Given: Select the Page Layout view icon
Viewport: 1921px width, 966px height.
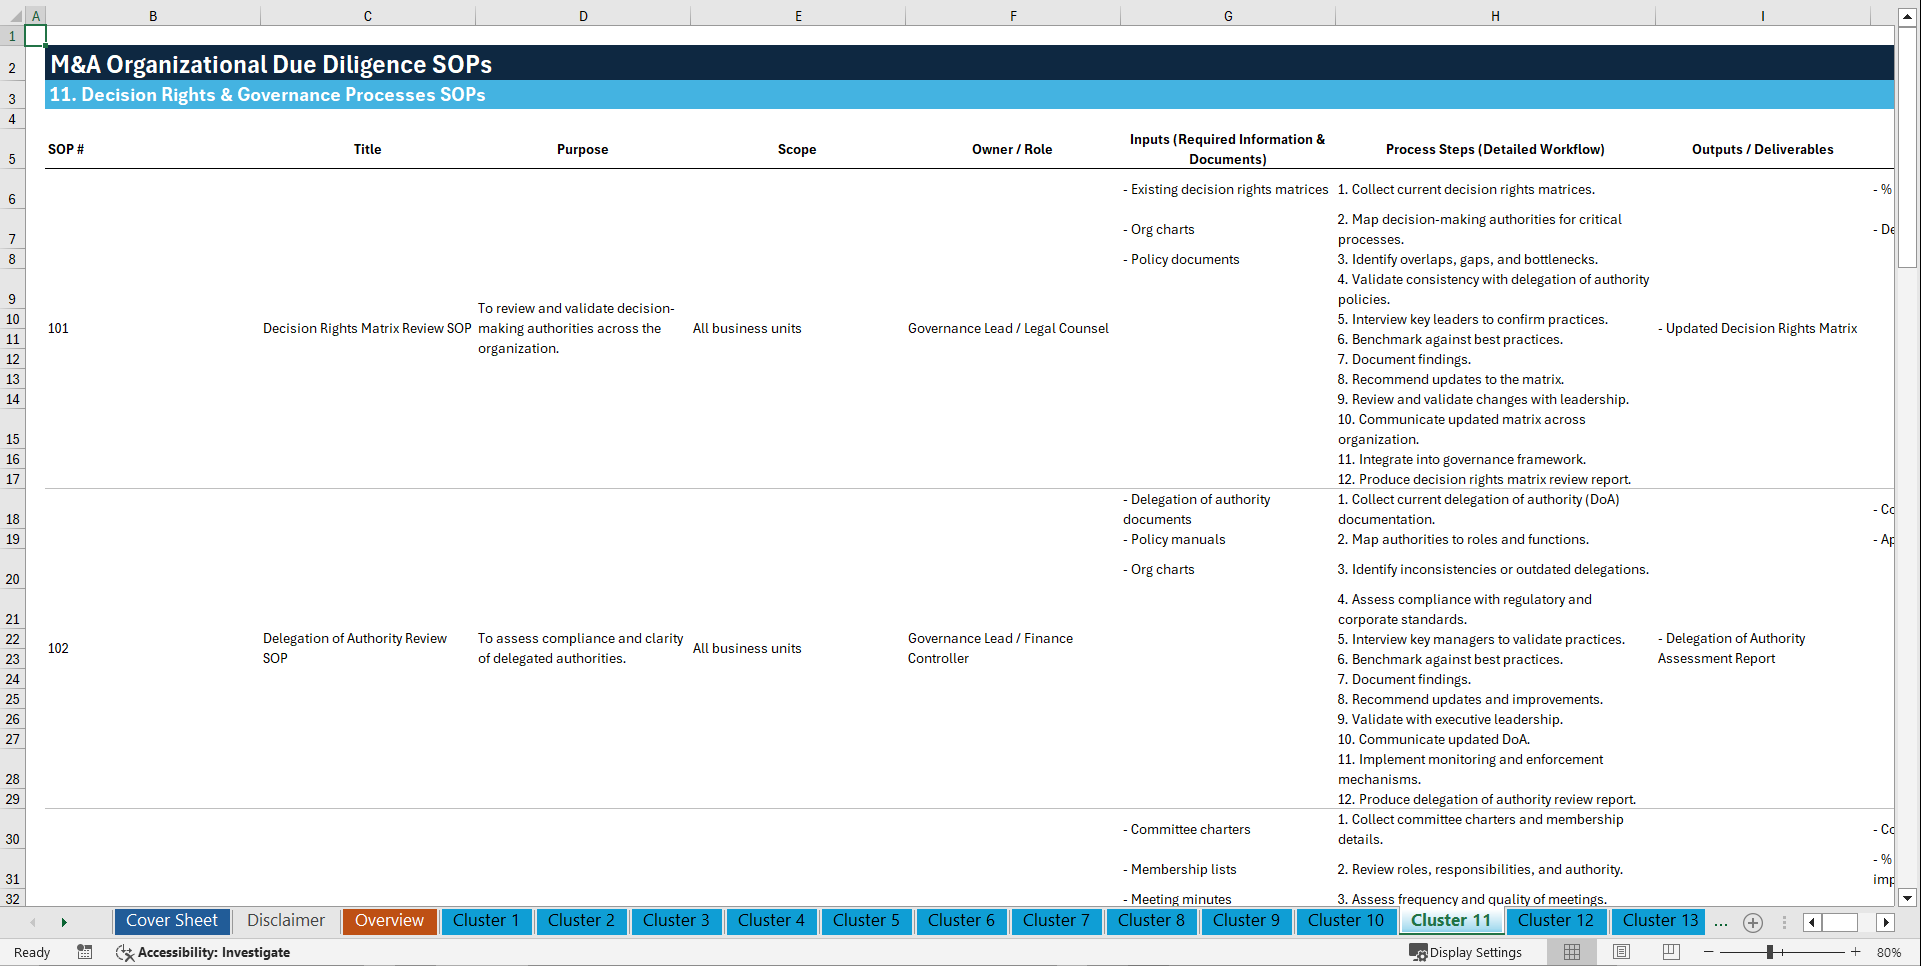Looking at the screenshot, I should tap(1620, 952).
